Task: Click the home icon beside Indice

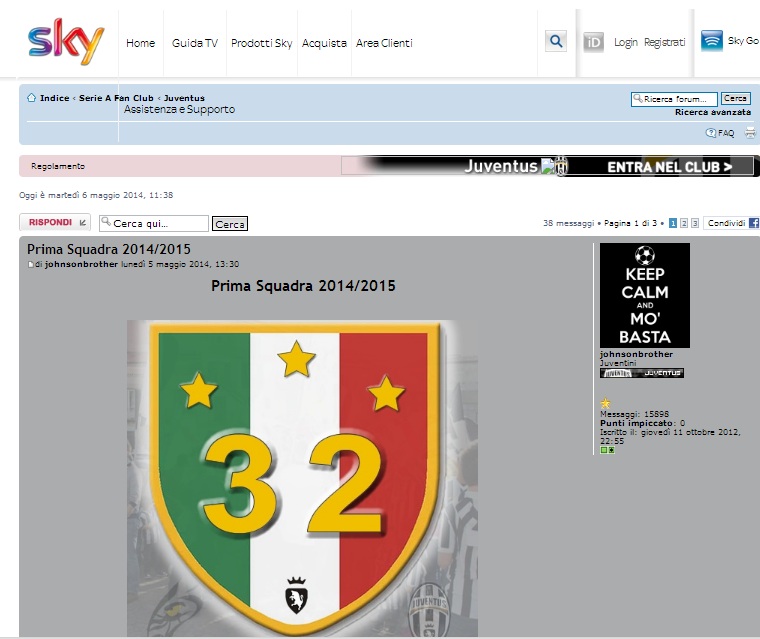Action: 32,97
